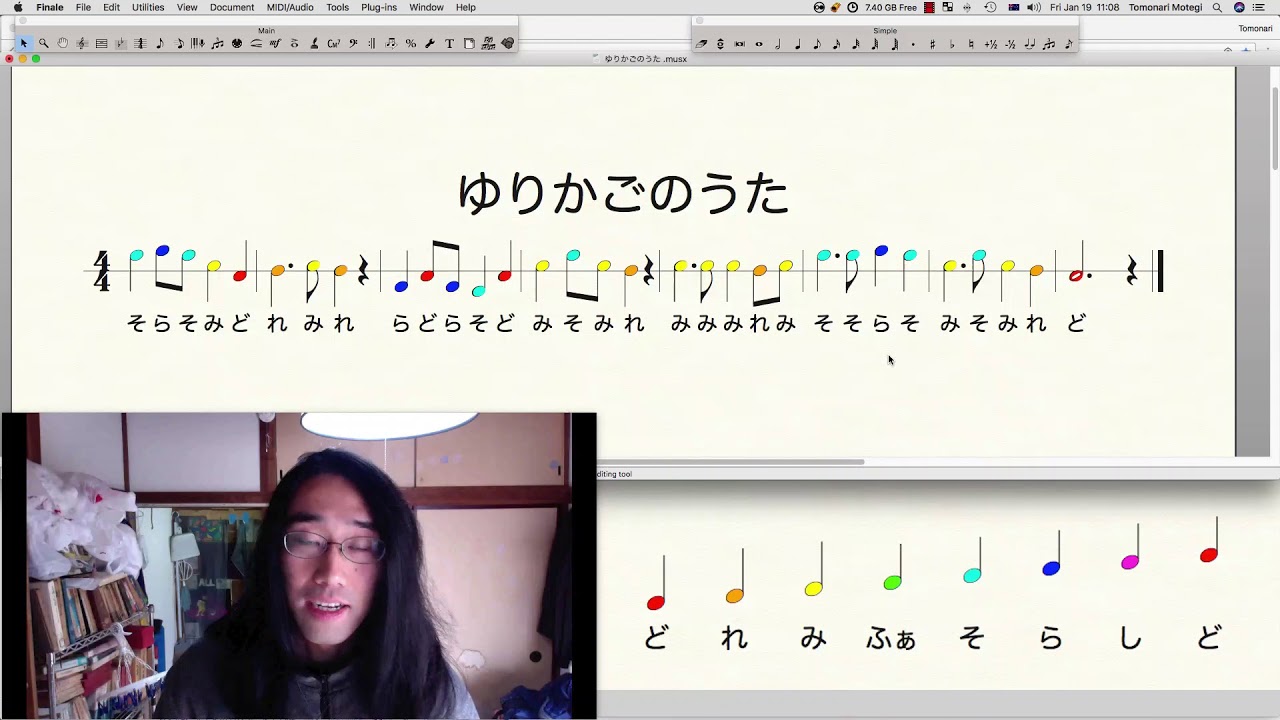Select the Zoom magnifier tool

tap(43, 43)
